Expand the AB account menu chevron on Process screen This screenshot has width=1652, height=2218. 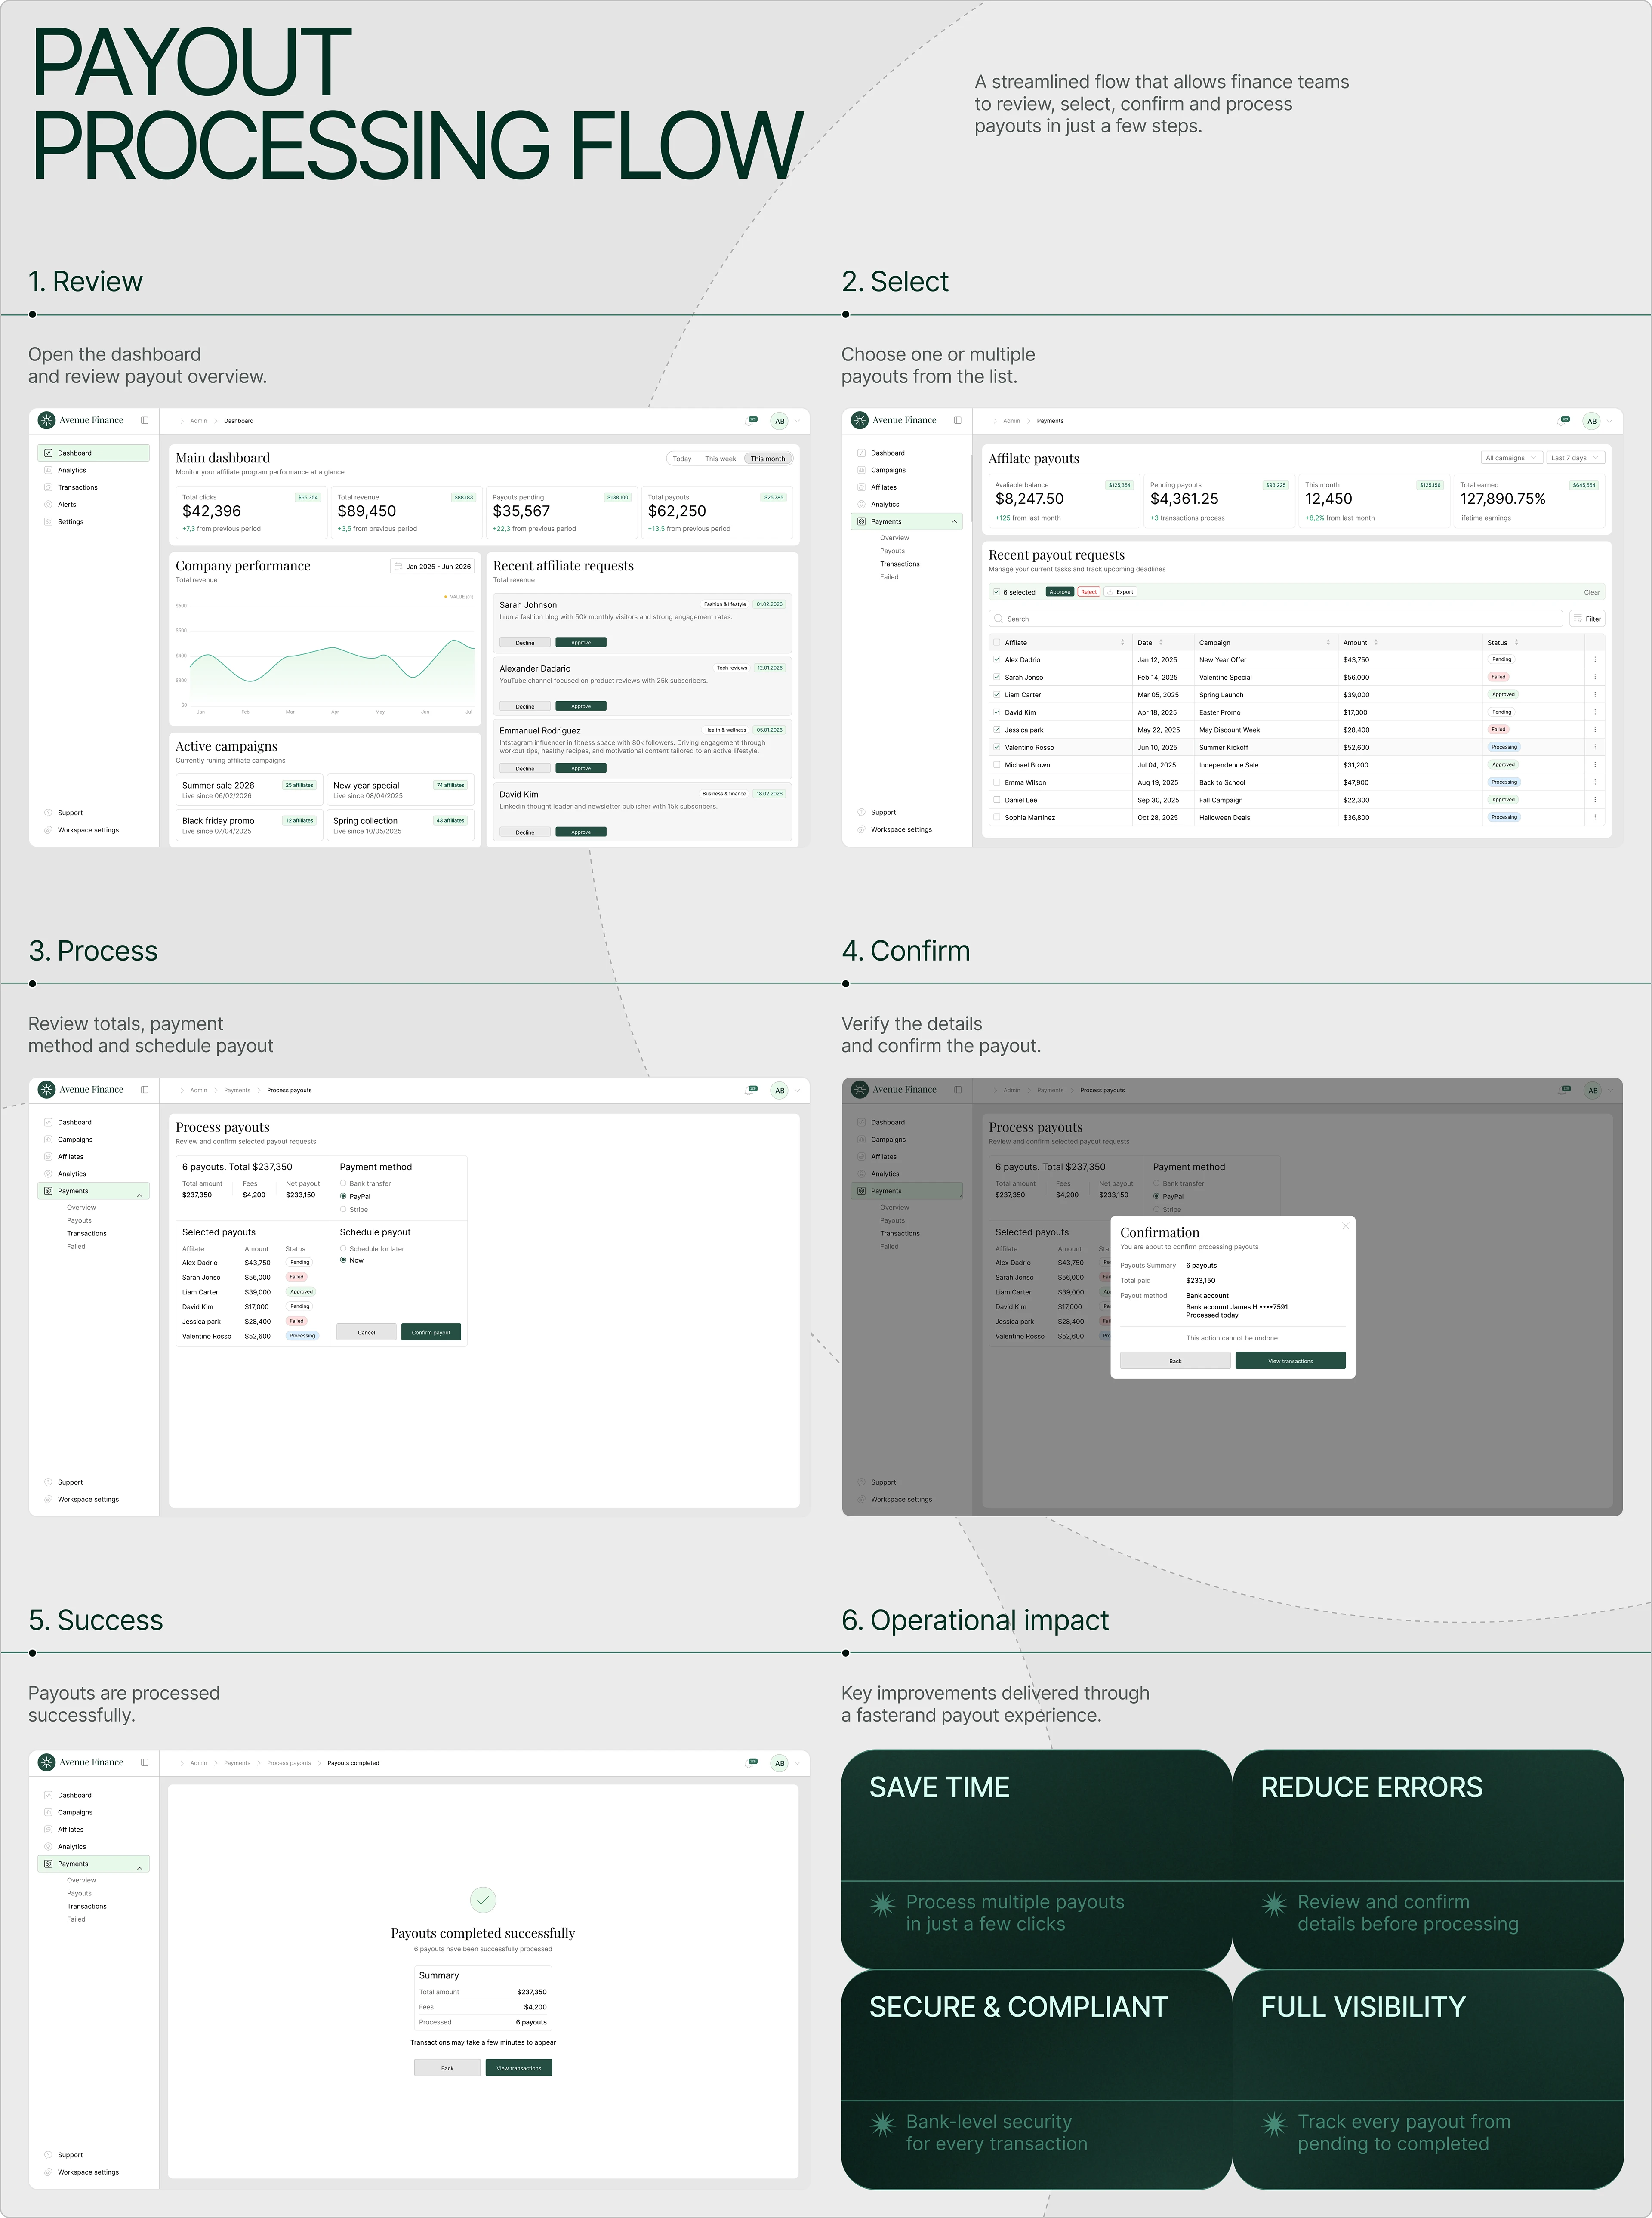[x=797, y=1091]
